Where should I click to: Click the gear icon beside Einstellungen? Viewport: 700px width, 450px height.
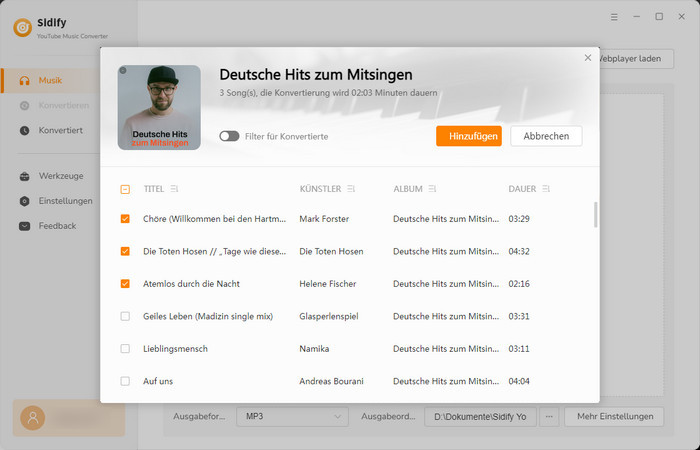pyautogui.click(x=25, y=201)
